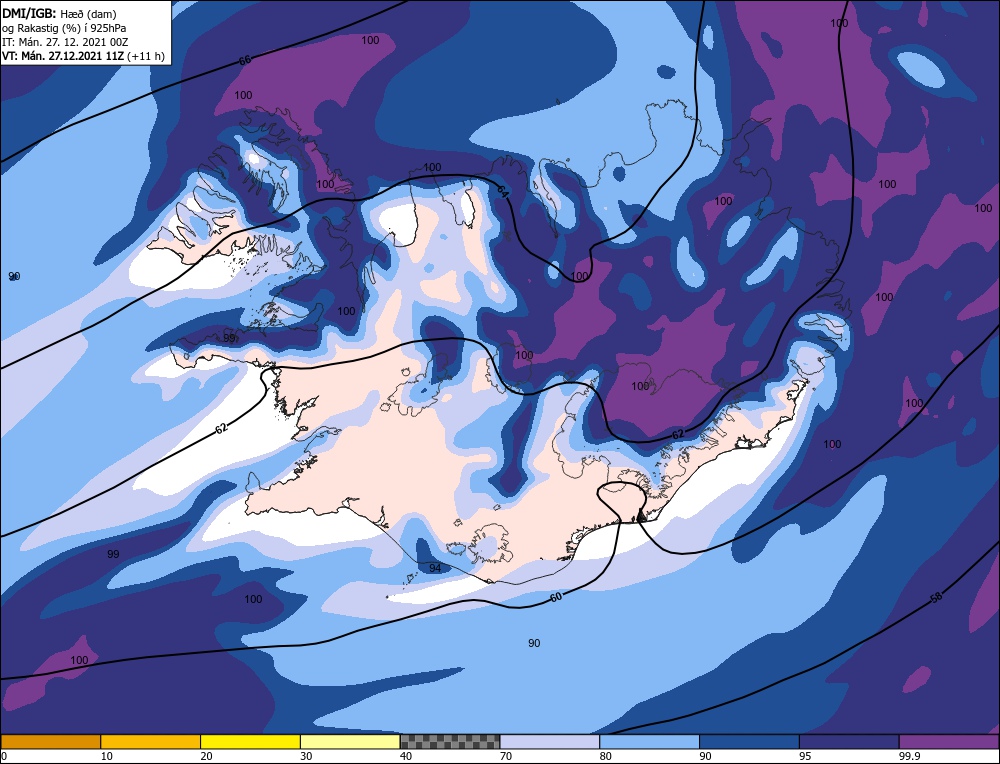Click the orange 10–20 legend swatch
Image resolution: width=1000 pixels, height=764 pixels.
coord(151,742)
